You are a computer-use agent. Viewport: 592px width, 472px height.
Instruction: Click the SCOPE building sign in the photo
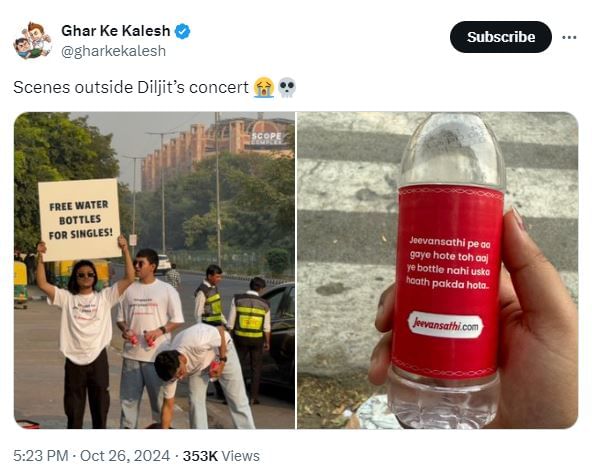pyautogui.click(x=267, y=138)
